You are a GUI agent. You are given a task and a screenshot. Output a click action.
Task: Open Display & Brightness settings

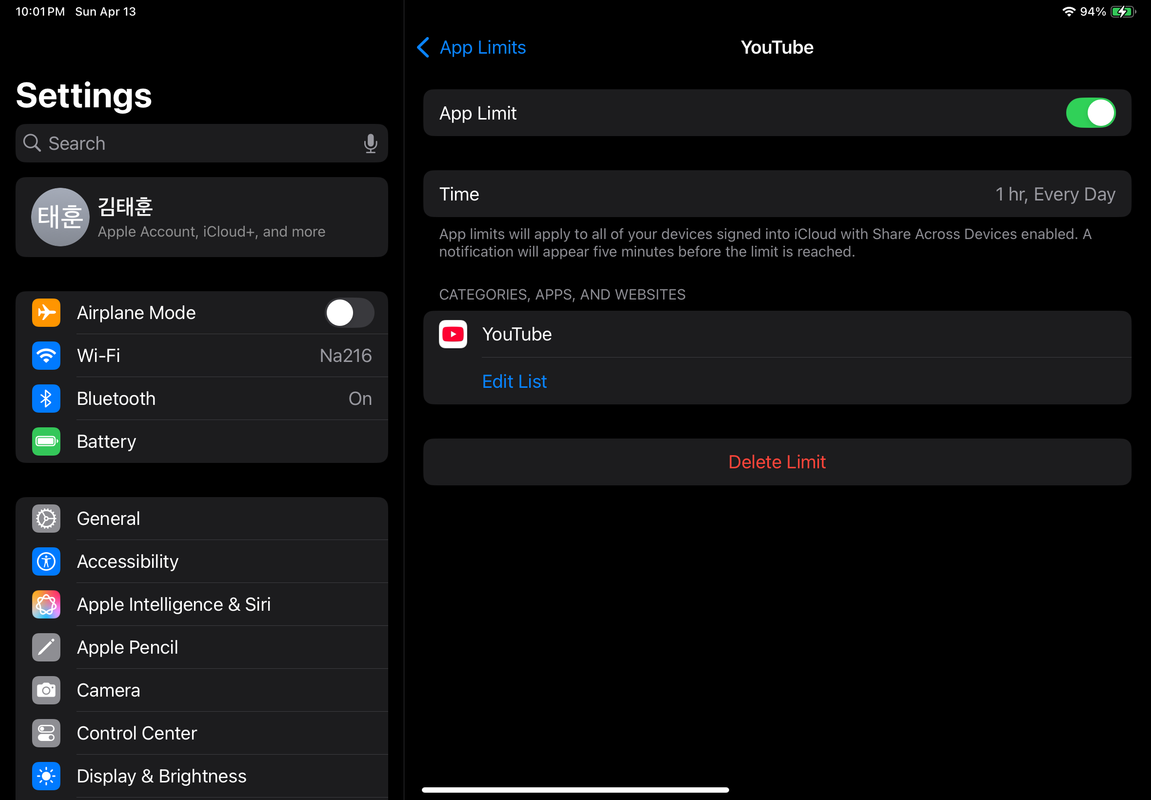tap(202, 777)
